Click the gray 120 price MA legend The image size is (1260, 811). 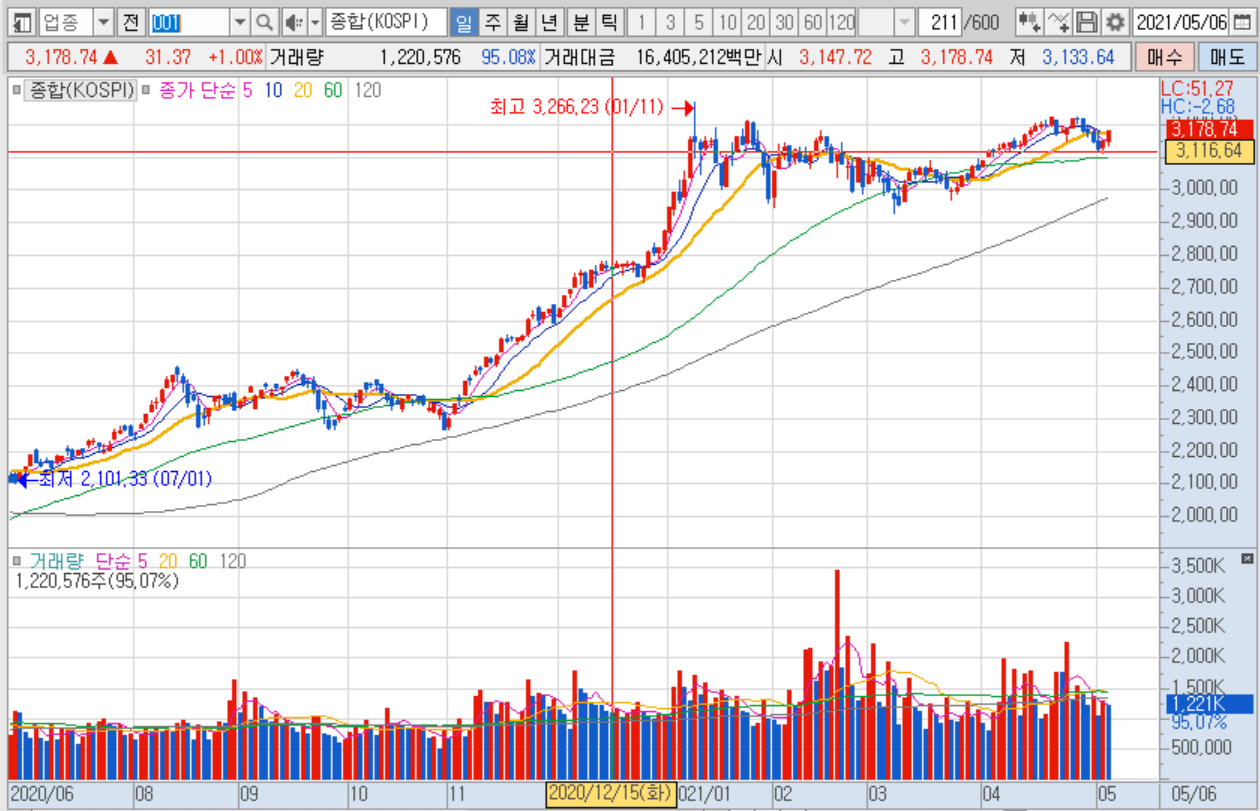click(x=367, y=91)
